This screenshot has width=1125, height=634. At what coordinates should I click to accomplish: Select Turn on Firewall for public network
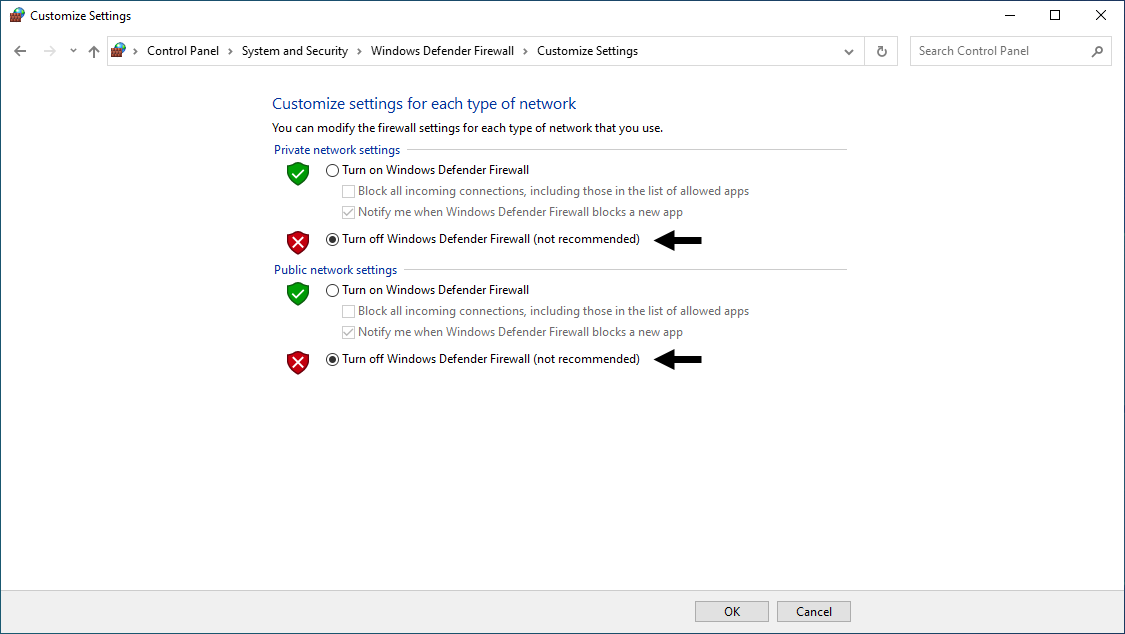coord(332,290)
